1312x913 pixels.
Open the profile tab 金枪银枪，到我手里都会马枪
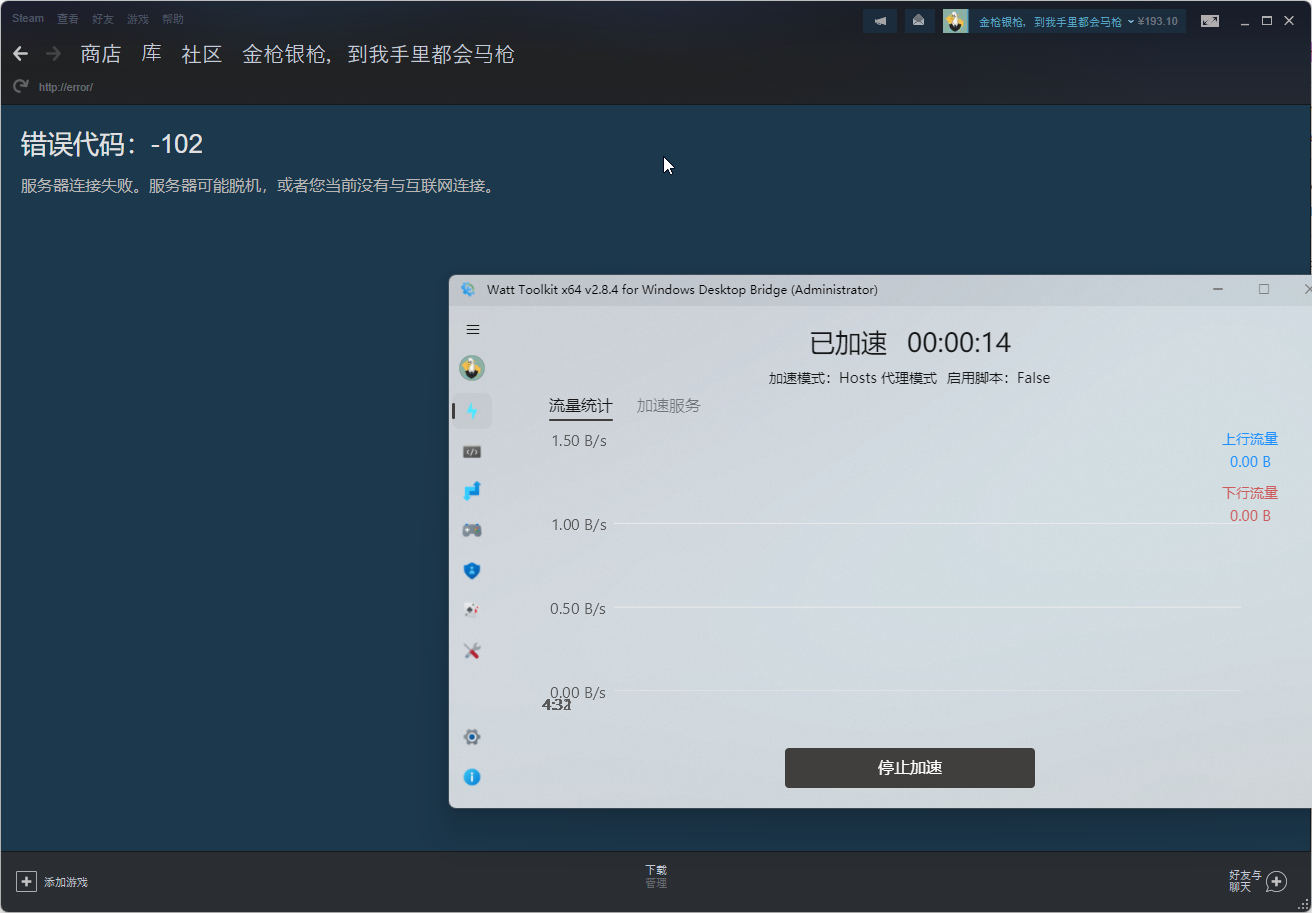(378, 54)
